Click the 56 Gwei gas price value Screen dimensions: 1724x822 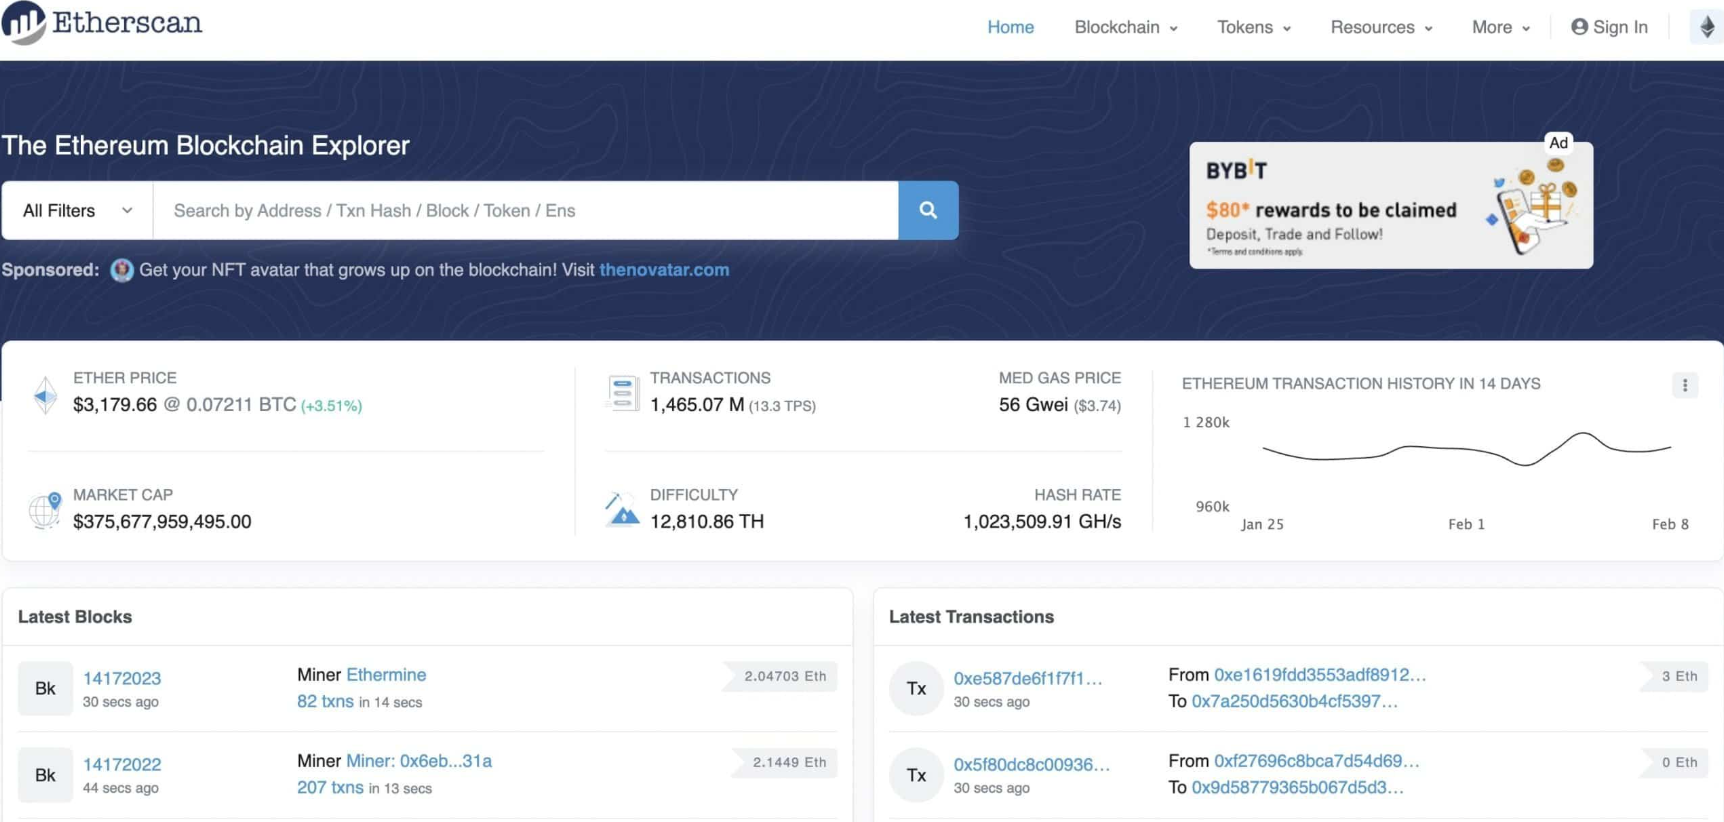[1033, 405]
